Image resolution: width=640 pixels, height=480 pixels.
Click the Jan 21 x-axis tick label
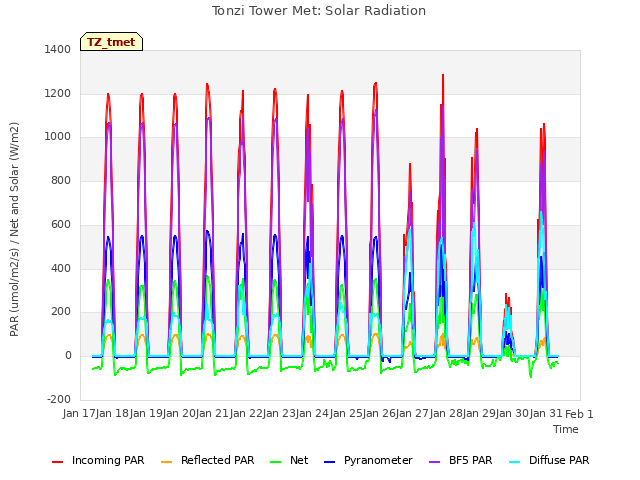(x=212, y=413)
